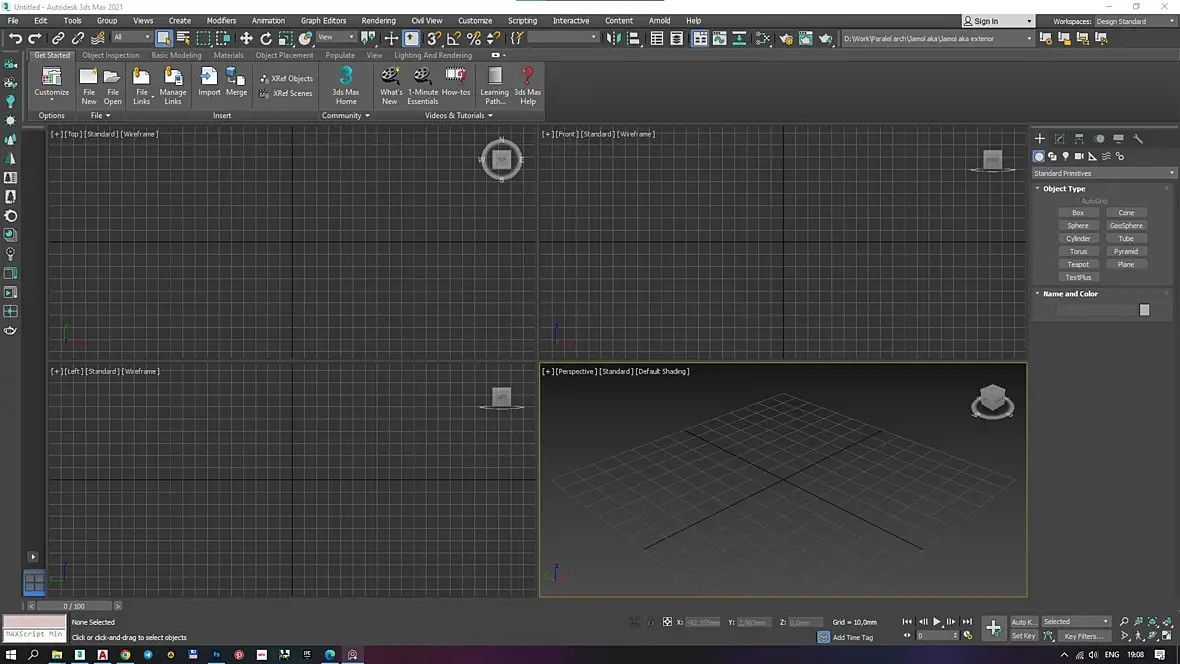The width and height of the screenshot is (1180, 664).
Task: Open the Modify panel tab icon
Action: 1060,139
